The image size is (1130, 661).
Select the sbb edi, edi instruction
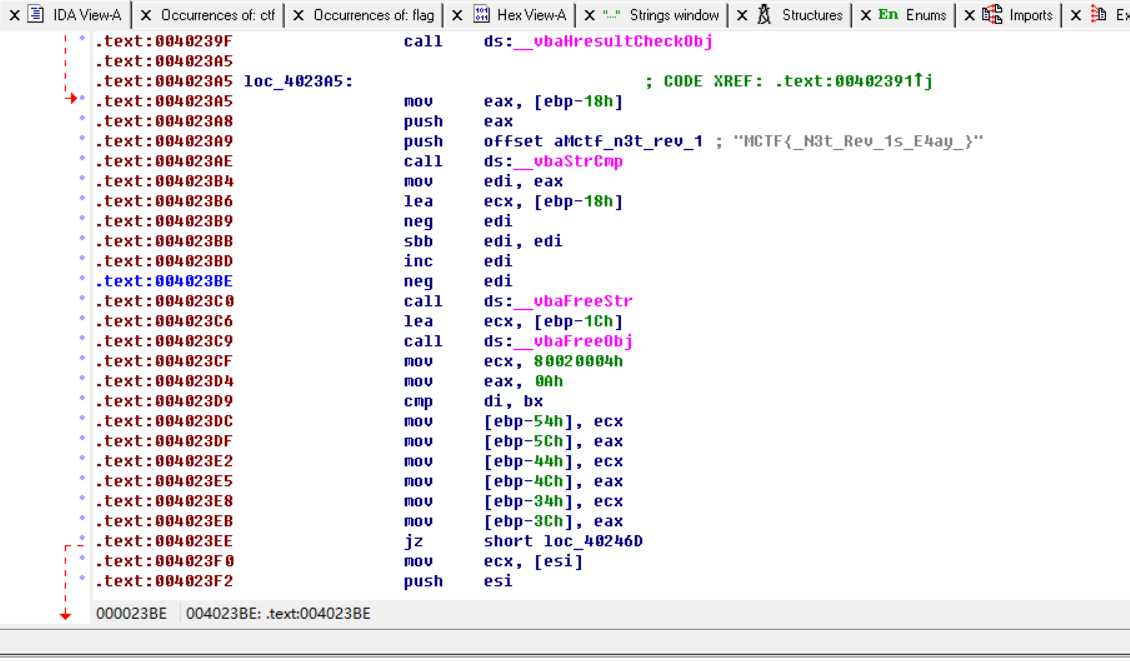[x=483, y=241]
